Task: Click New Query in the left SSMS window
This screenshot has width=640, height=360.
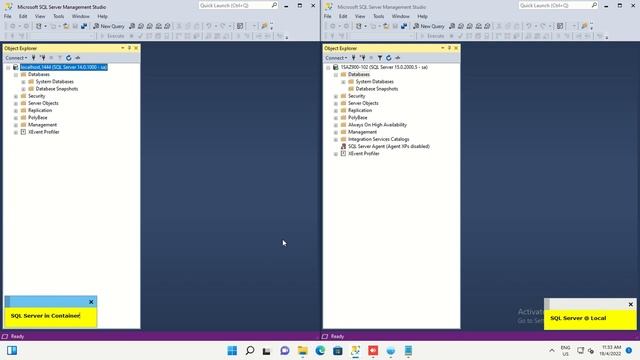Action: pos(109,26)
